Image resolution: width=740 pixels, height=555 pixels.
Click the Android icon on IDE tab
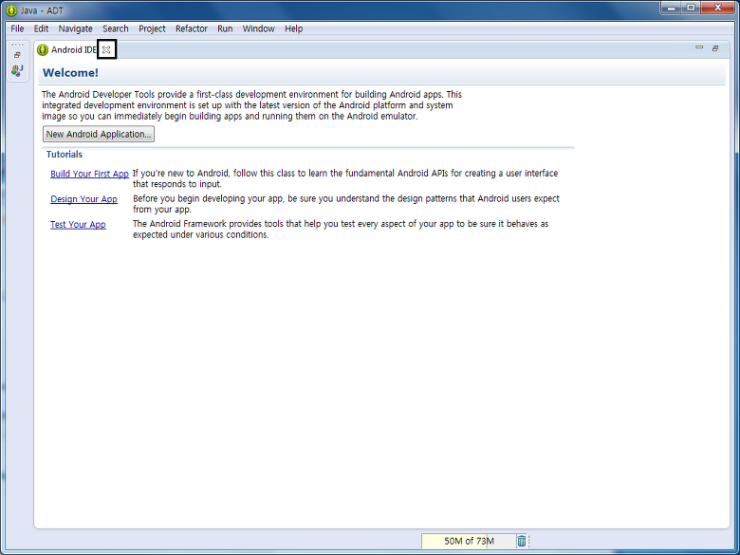coord(42,50)
